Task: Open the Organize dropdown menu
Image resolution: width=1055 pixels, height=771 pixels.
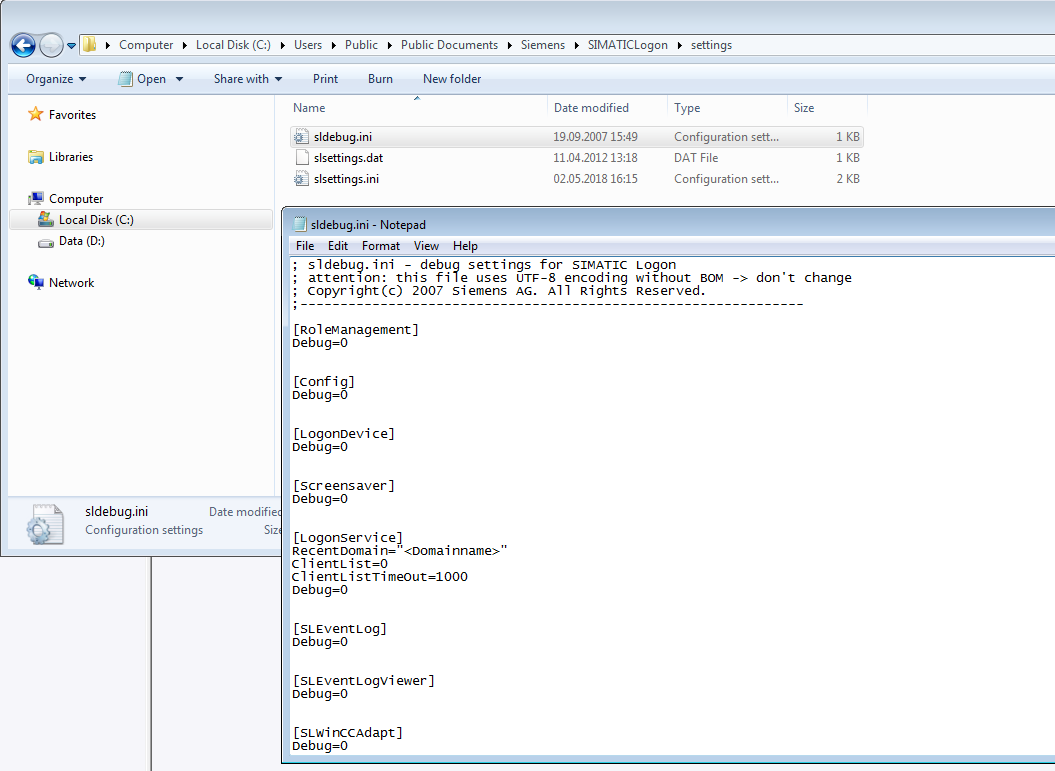Action: pos(56,79)
